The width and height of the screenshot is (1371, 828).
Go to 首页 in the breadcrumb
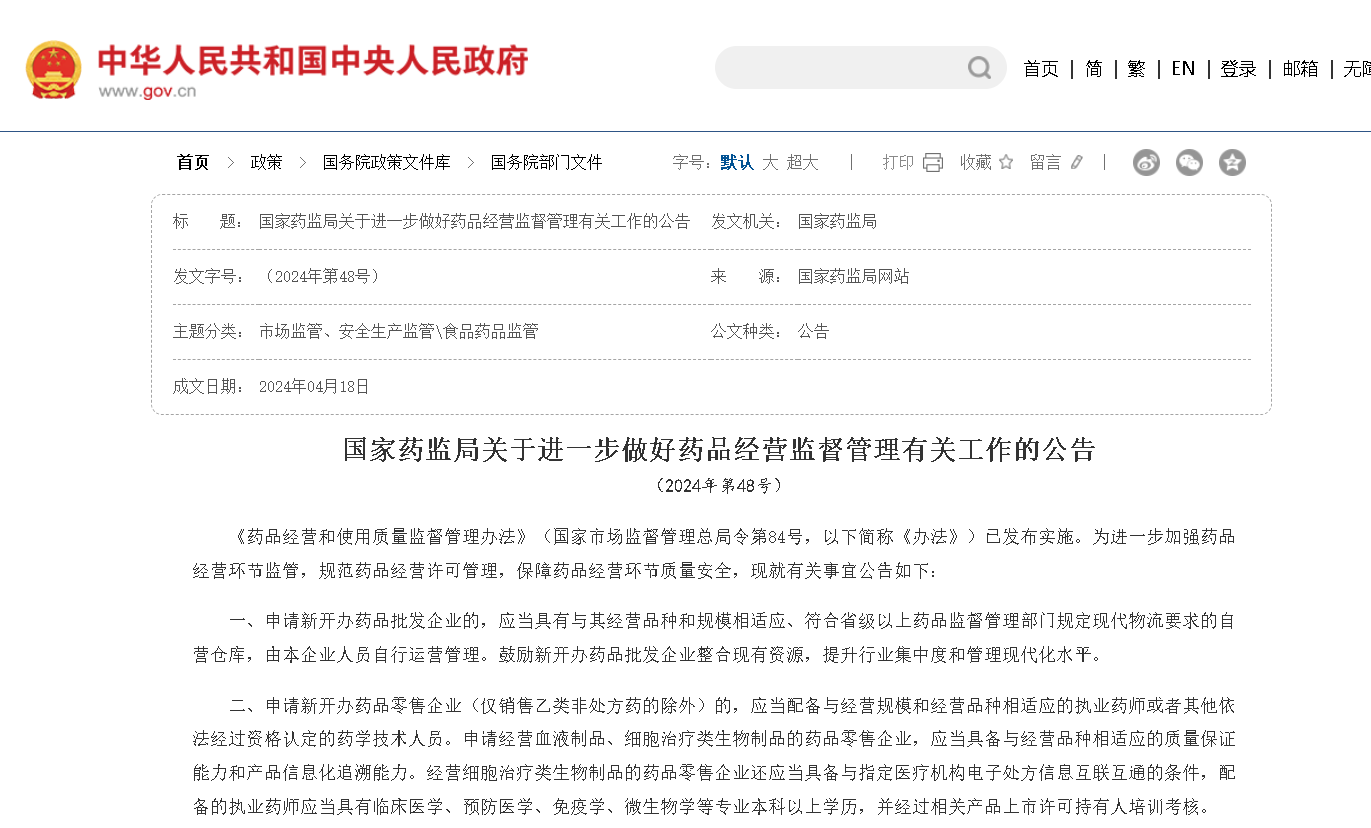[193, 162]
